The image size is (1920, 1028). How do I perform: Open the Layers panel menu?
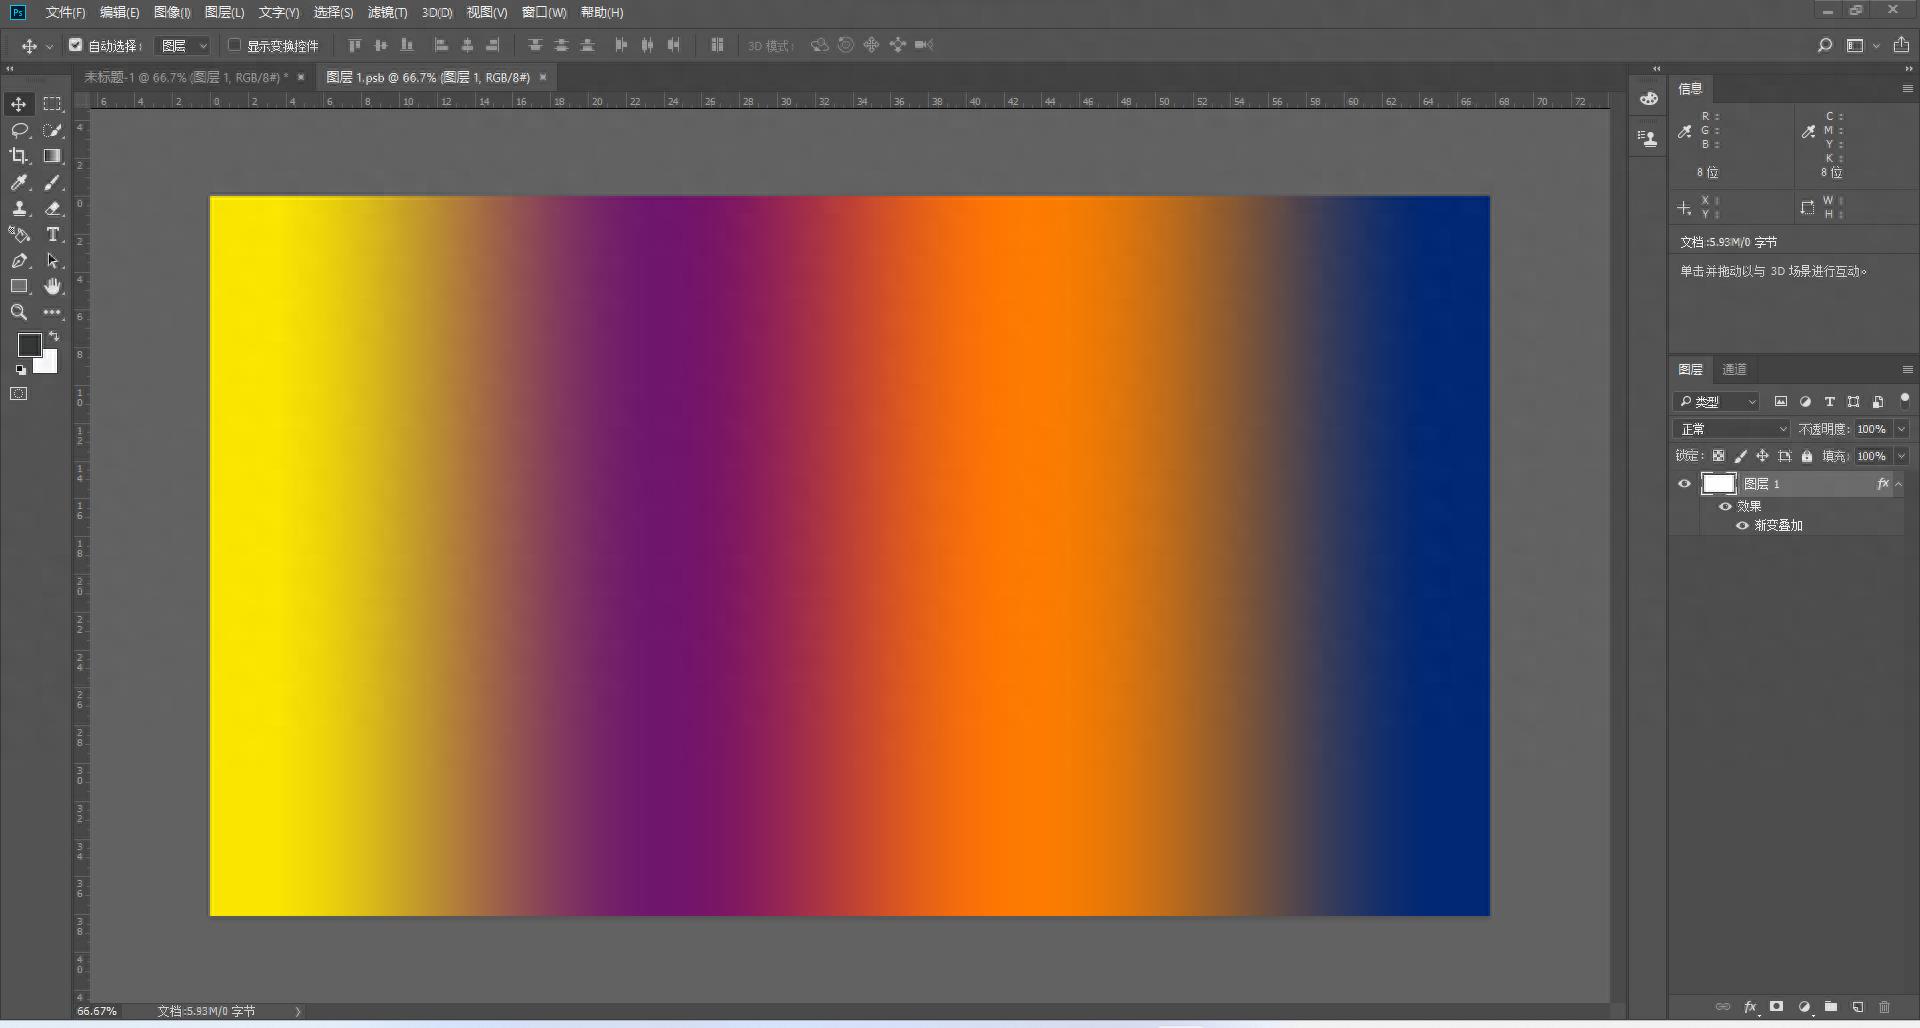click(x=1907, y=370)
